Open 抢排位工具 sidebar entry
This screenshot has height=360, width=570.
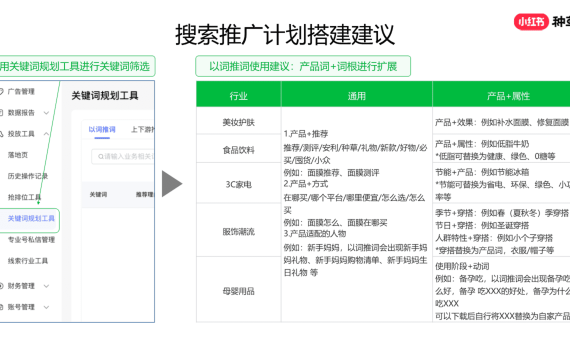[24, 197]
